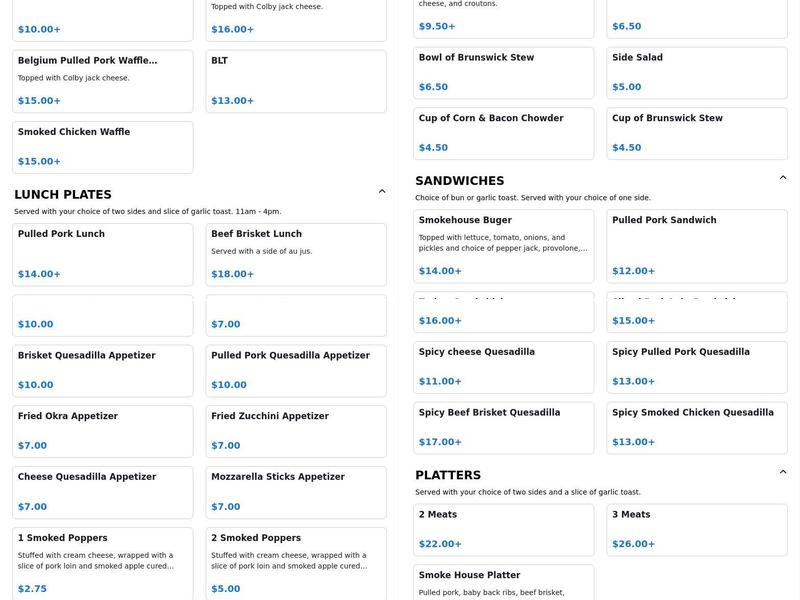Open the BLT menu item

click(296, 81)
